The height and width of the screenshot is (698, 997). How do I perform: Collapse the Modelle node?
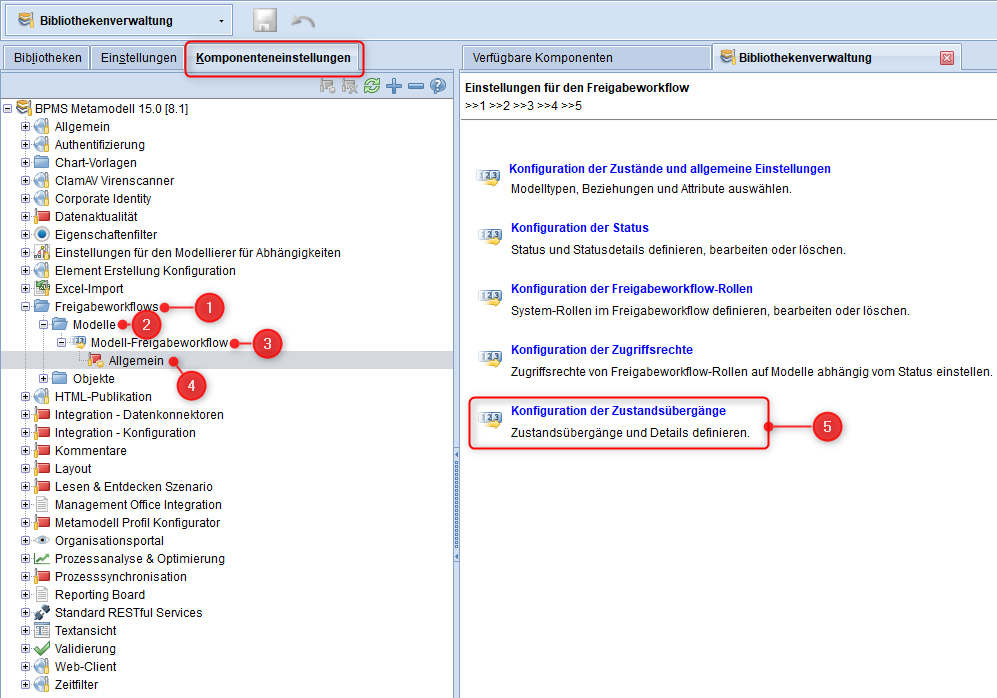click(43, 324)
